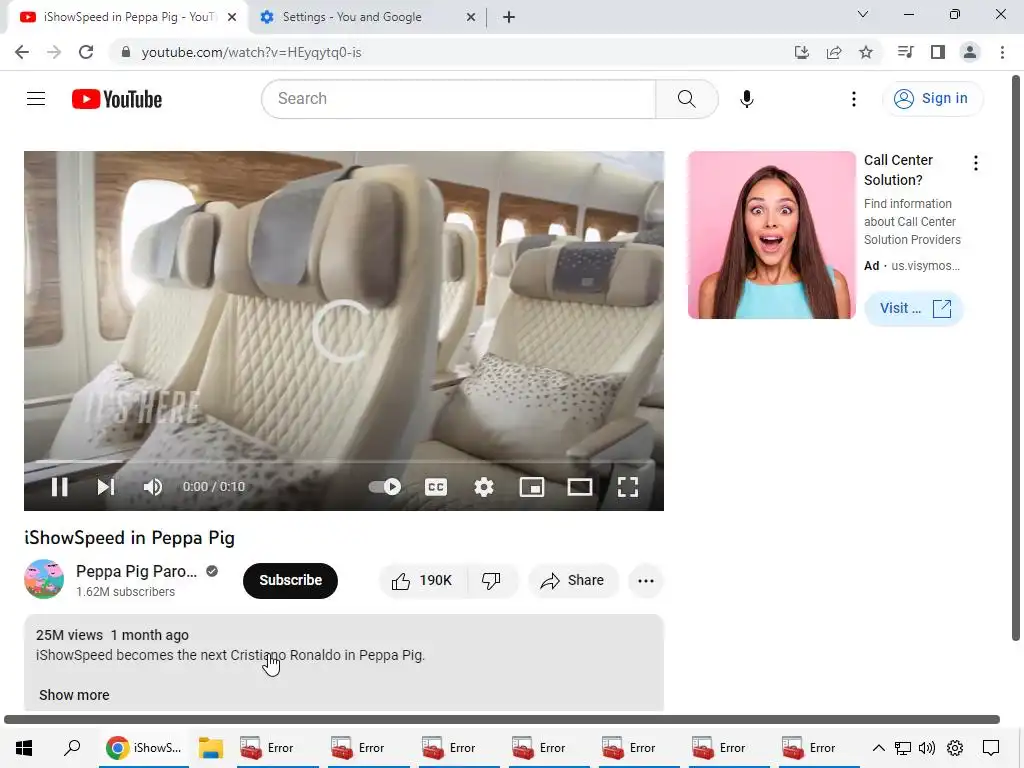Screen dimensions: 1024x768
Task: Open the taskbar volume control
Action: click(x=927, y=748)
